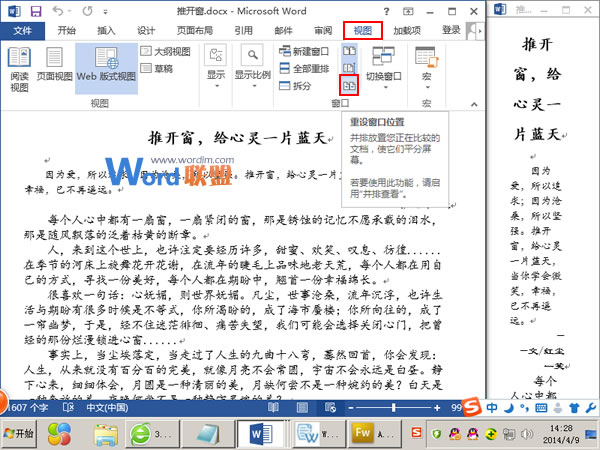Open the 宏 macros dropdown
This screenshot has height=450, width=600.
point(427,68)
